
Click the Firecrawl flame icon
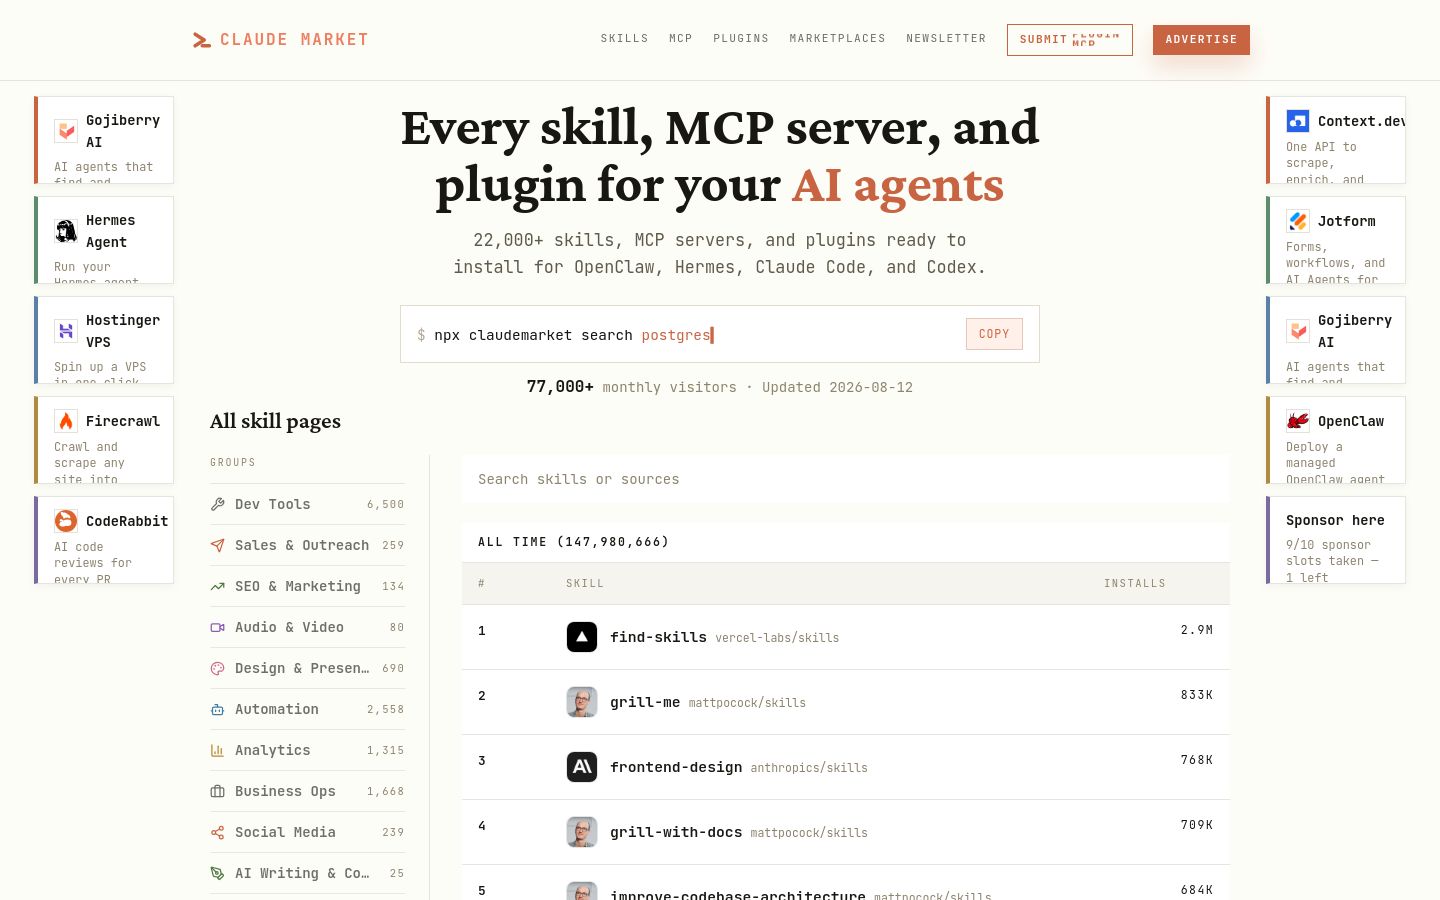(66, 421)
